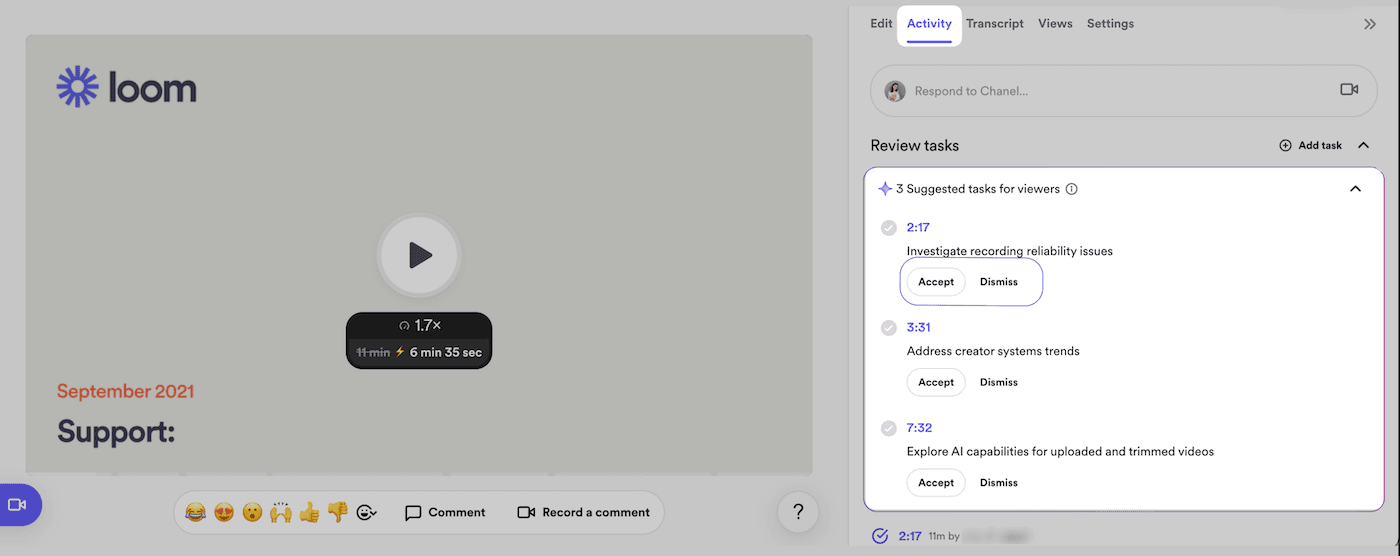Play the Loom video
This screenshot has height=556, width=1400.
point(419,256)
